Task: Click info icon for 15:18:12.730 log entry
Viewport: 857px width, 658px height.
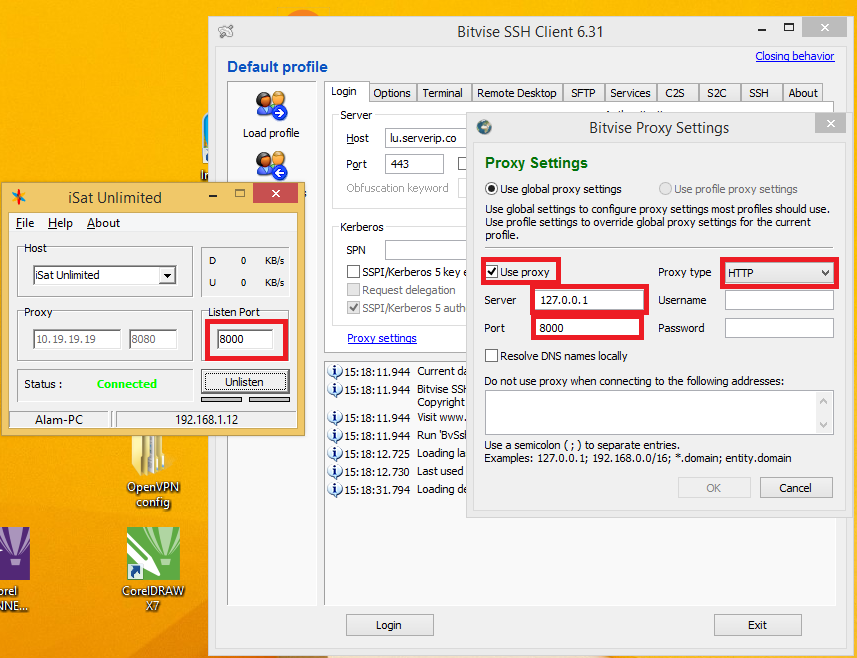Action: coord(334,472)
